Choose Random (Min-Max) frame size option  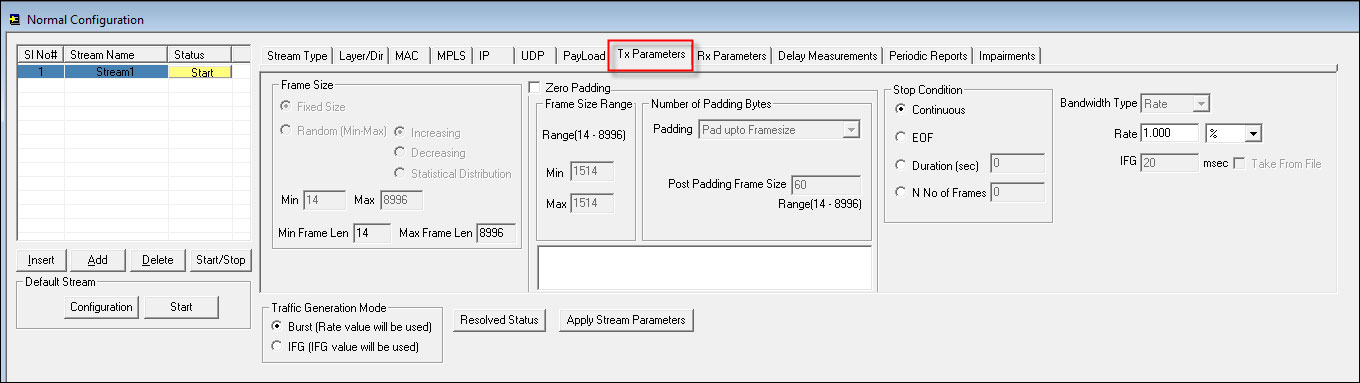[287, 131]
